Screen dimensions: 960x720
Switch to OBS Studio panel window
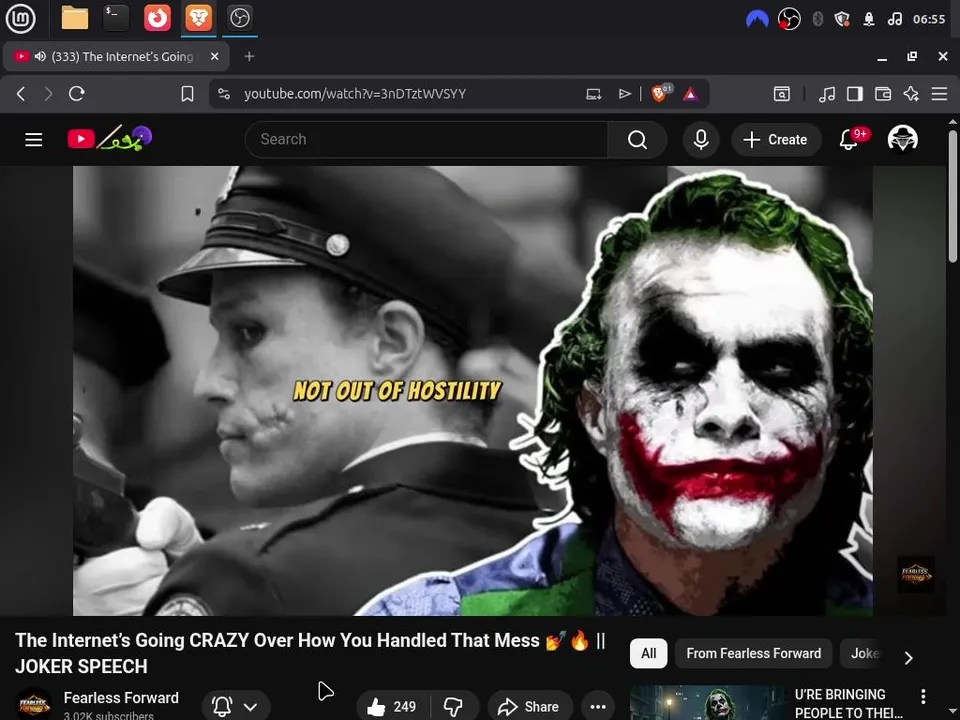(239, 18)
